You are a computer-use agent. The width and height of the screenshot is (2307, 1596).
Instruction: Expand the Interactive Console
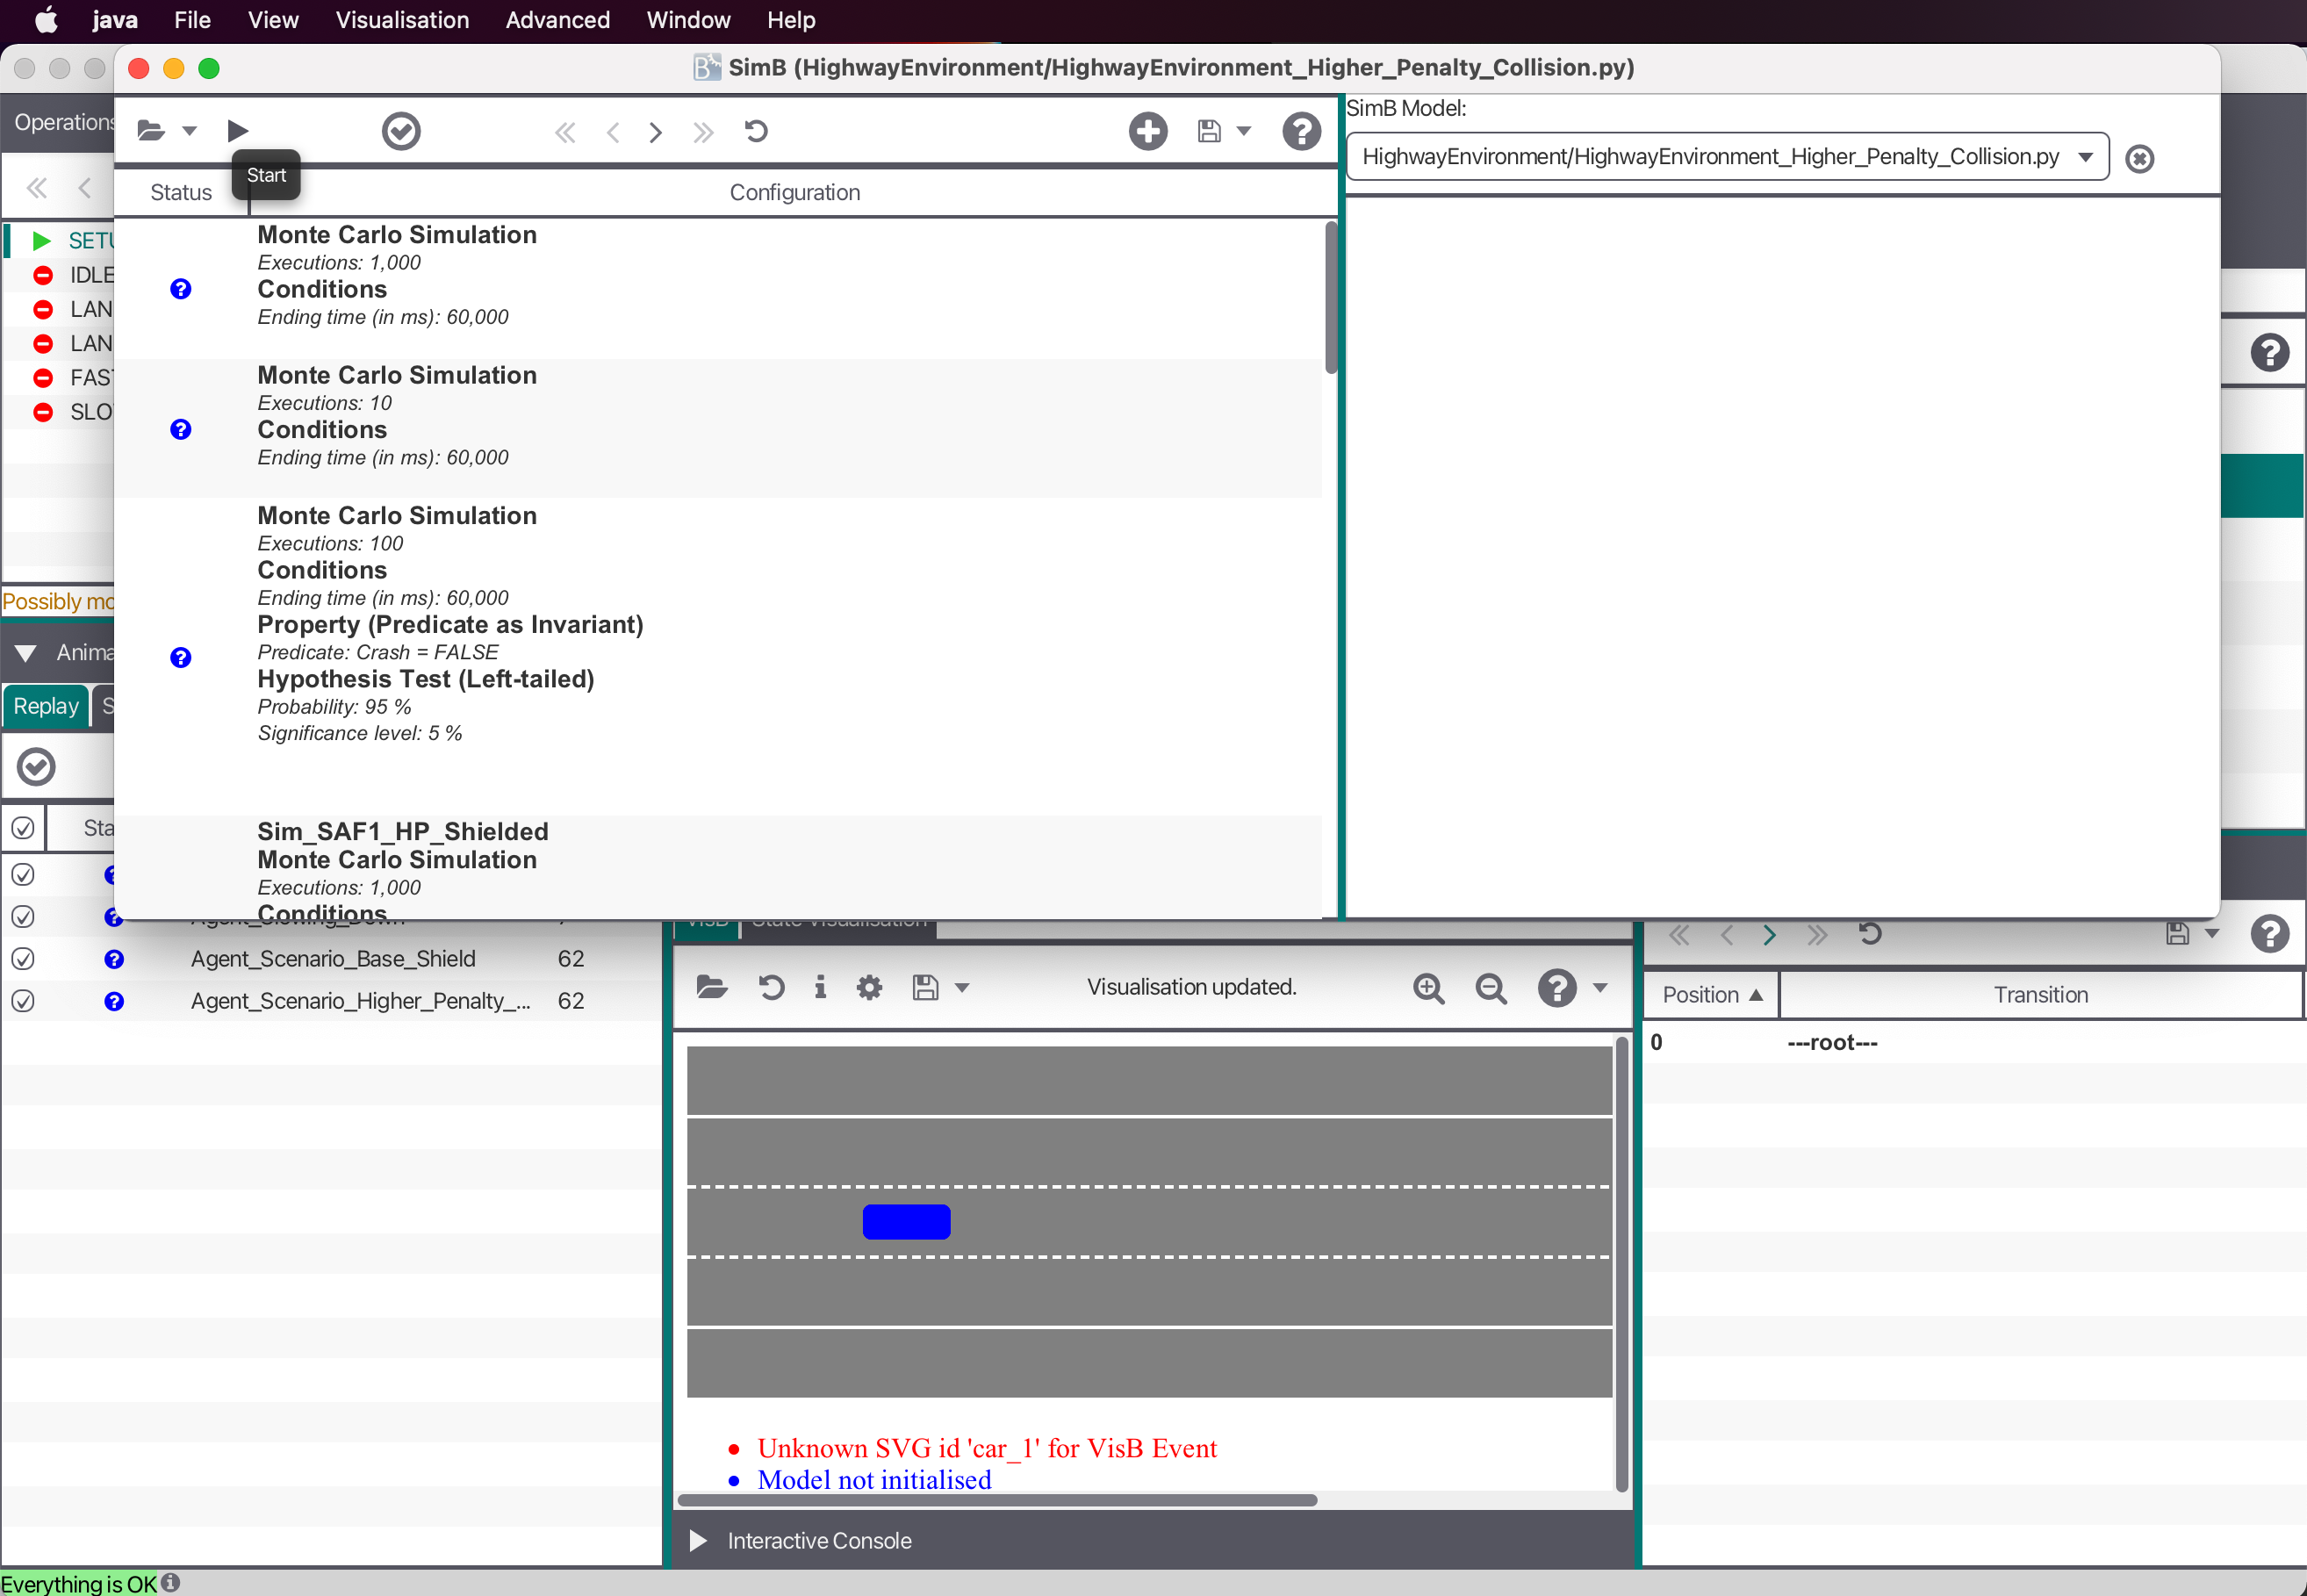[x=698, y=1541]
